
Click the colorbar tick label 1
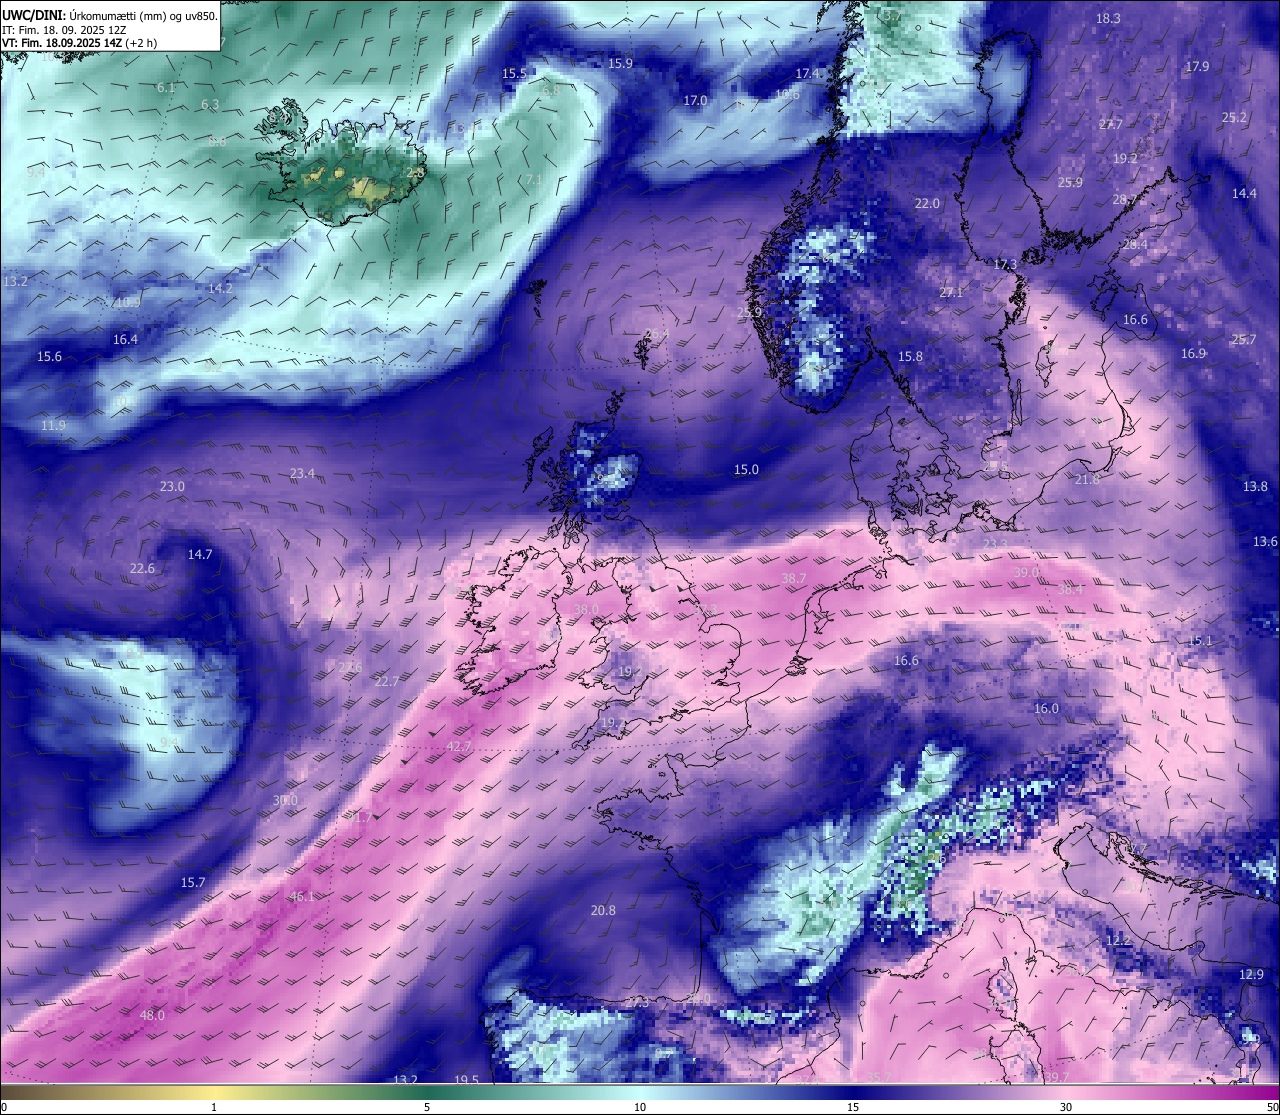coord(214,1107)
